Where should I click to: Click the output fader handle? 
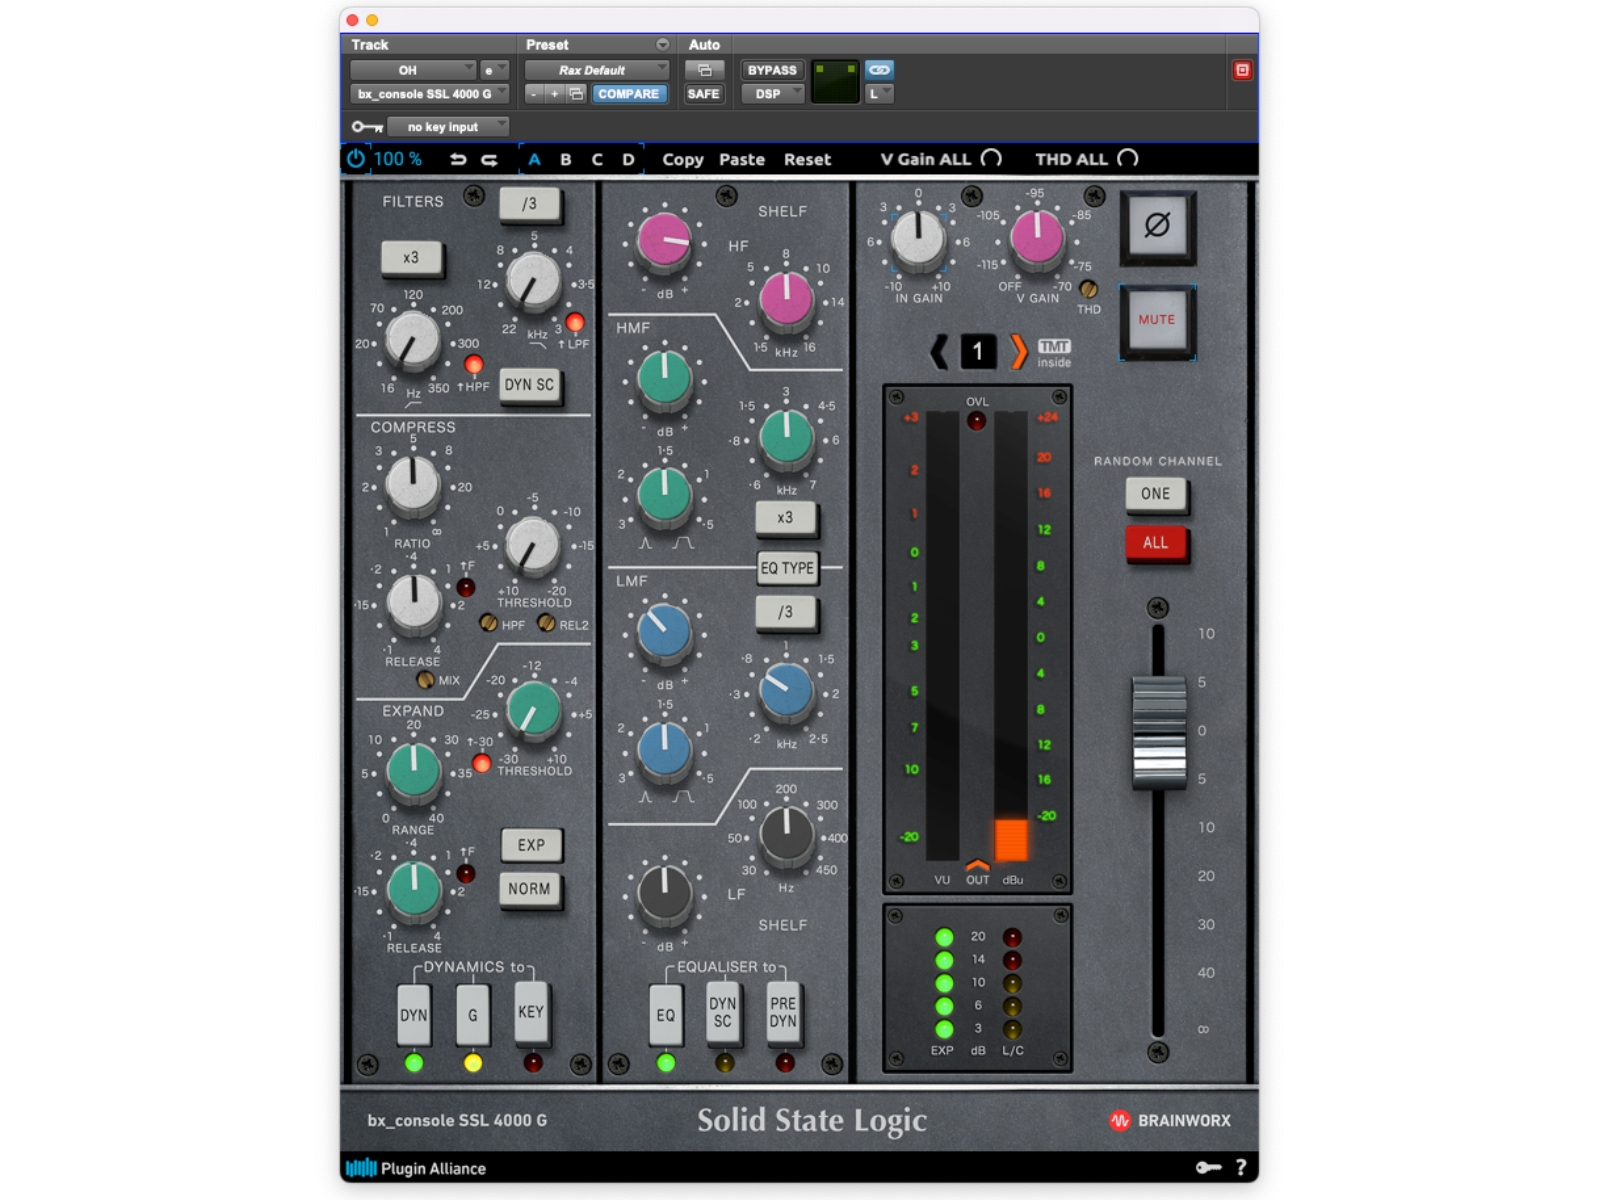1158,731
